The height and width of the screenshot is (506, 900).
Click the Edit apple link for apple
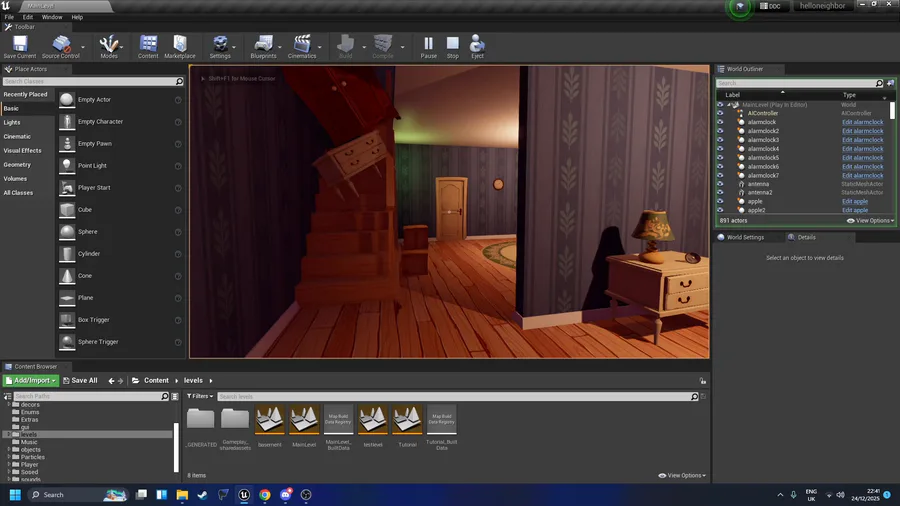pos(855,202)
